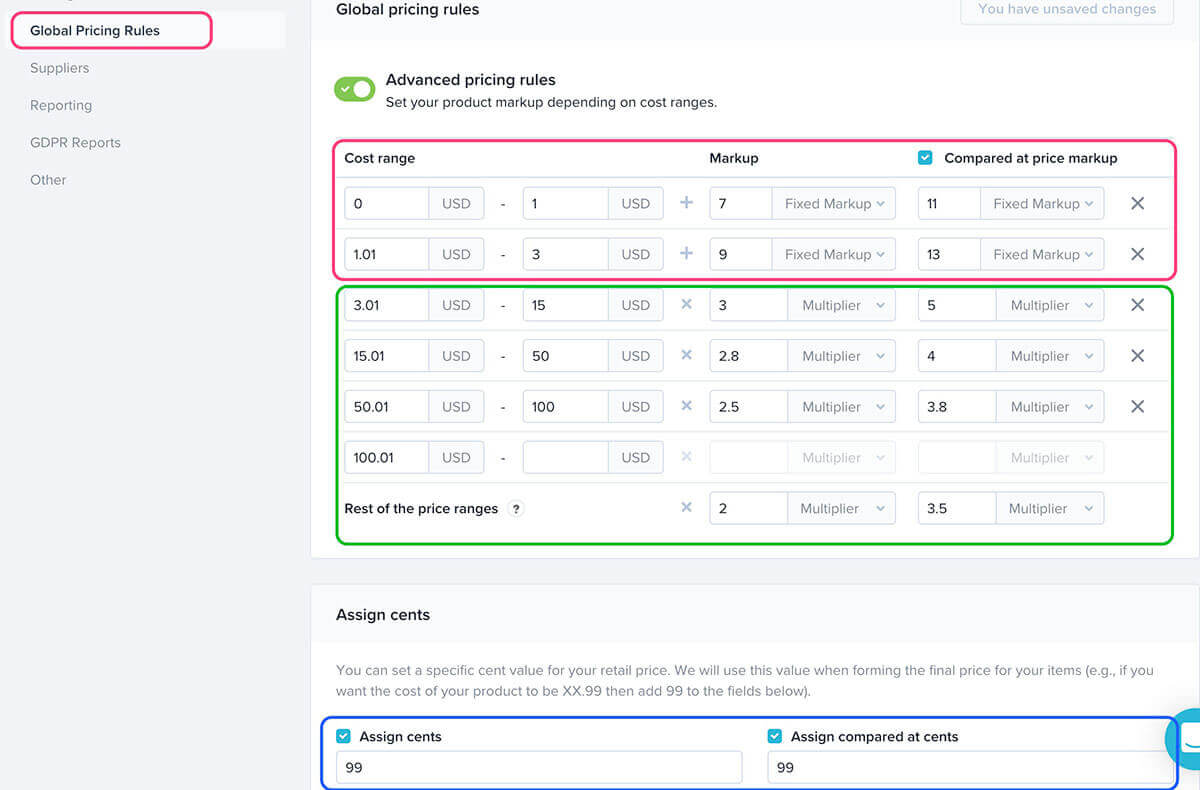Open GDPR Reports sidebar item

pyautogui.click(x=75, y=142)
